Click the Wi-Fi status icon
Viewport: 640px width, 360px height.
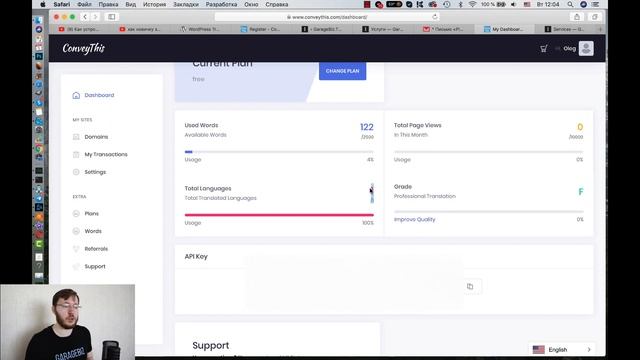(472, 4)
